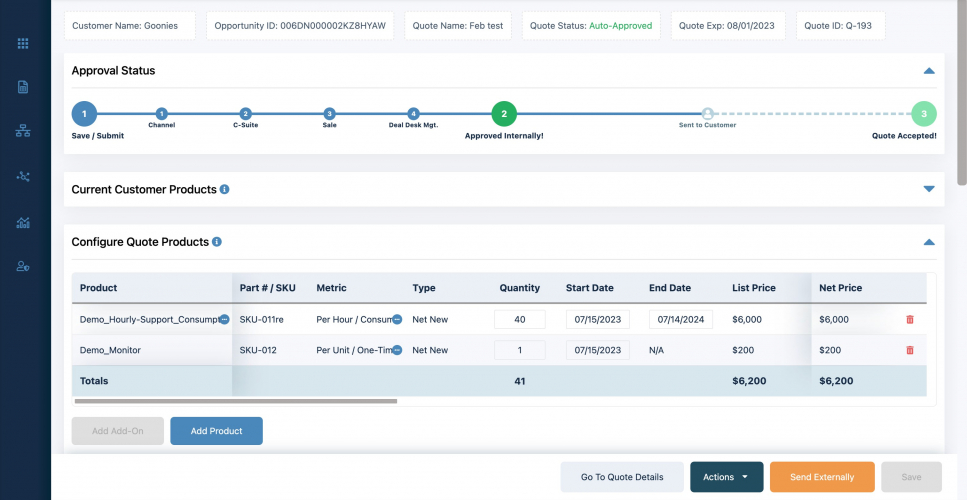This screenshot has height=500, width=967.
Task: Click the Demo_Monitor product name
Action: (110, 350)
